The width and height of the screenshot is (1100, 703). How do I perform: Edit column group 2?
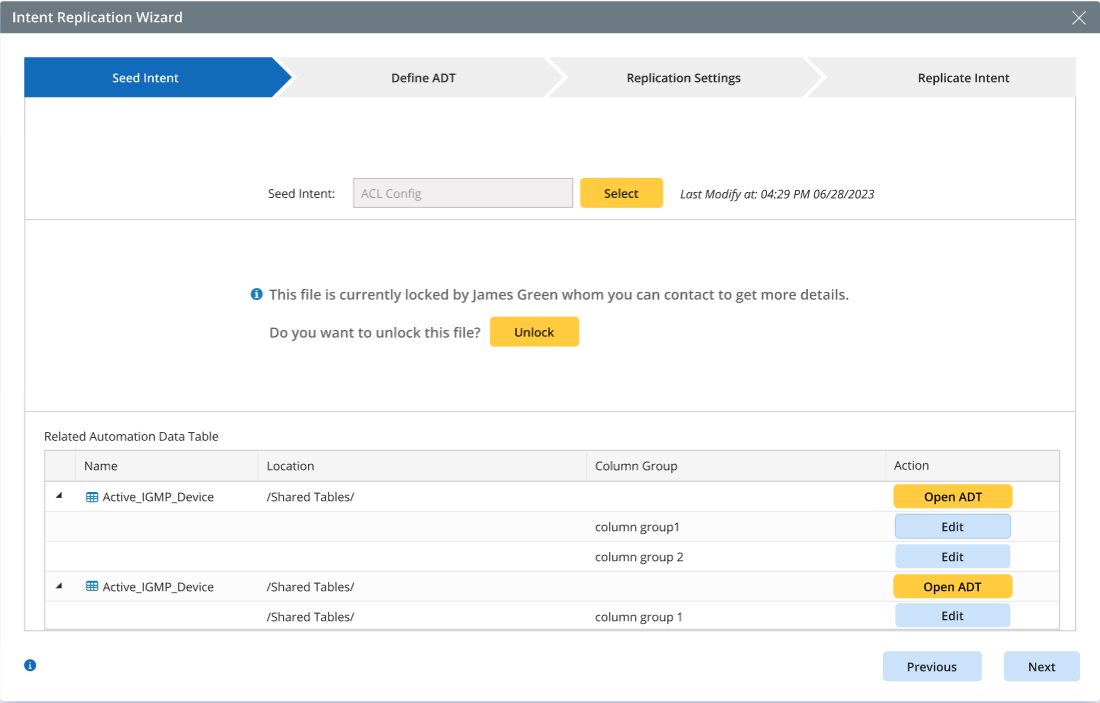point(952,557)
